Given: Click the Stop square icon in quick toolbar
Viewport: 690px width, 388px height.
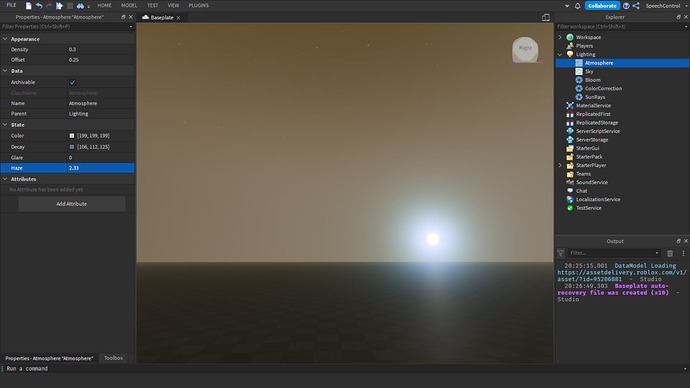Looking at the screenshot, I should point(70,6).
